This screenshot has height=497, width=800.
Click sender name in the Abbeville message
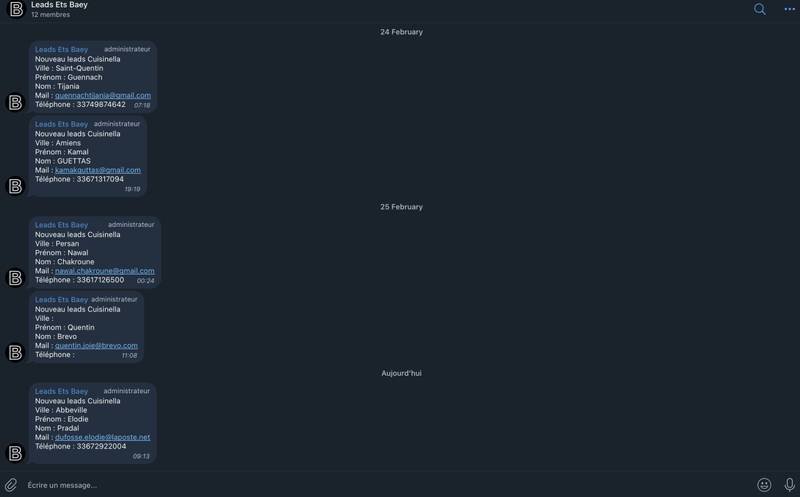(x=61, y=391)
